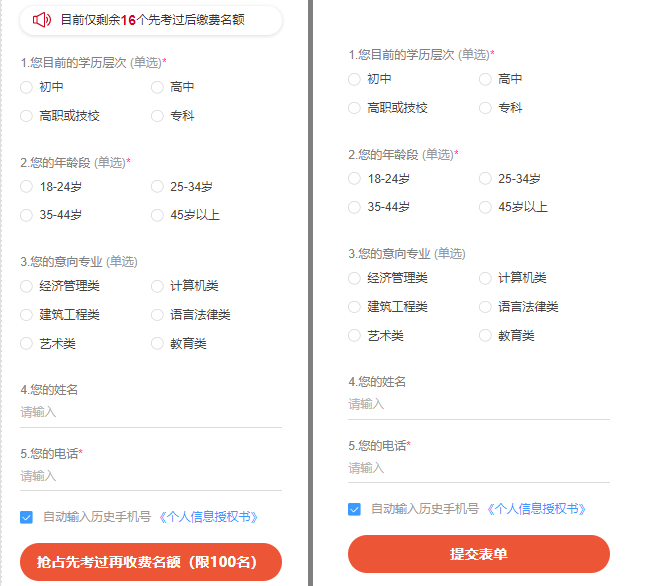Viewport: 652px width, 586px height.
Task: Select 语言法律类 in the right form
Action: [x=485, y=307]
